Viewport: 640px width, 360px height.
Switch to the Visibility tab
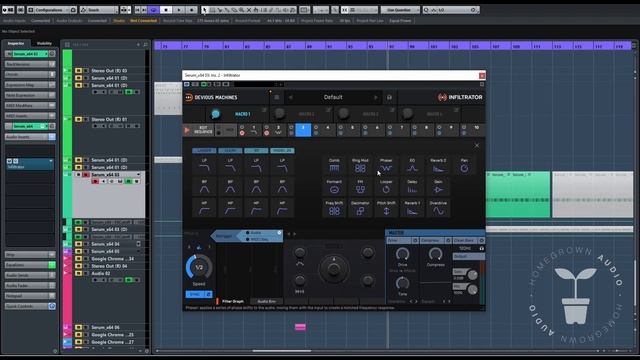[x=44, y=43]
